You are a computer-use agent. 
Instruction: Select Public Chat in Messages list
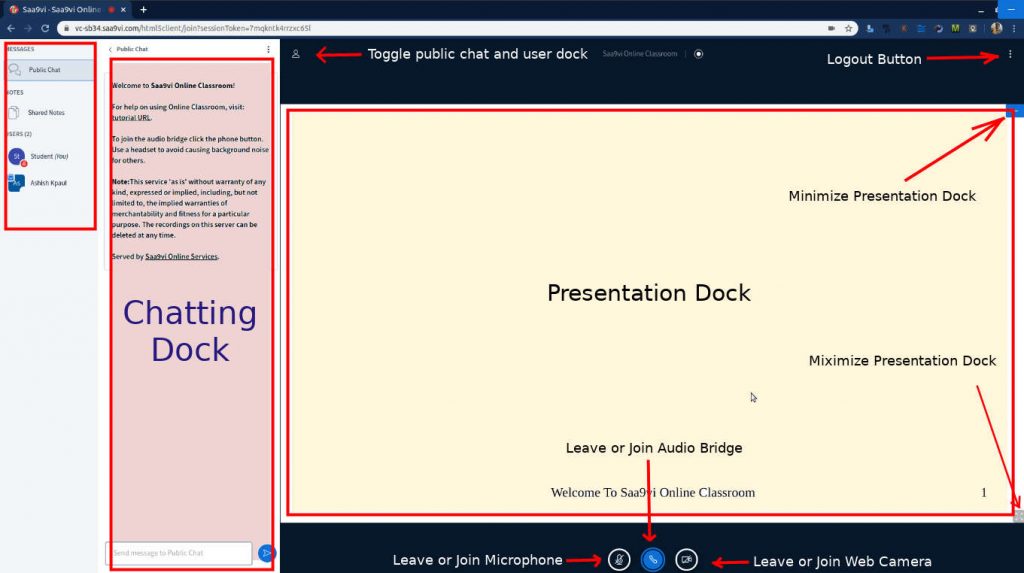(x=44, y=70)
